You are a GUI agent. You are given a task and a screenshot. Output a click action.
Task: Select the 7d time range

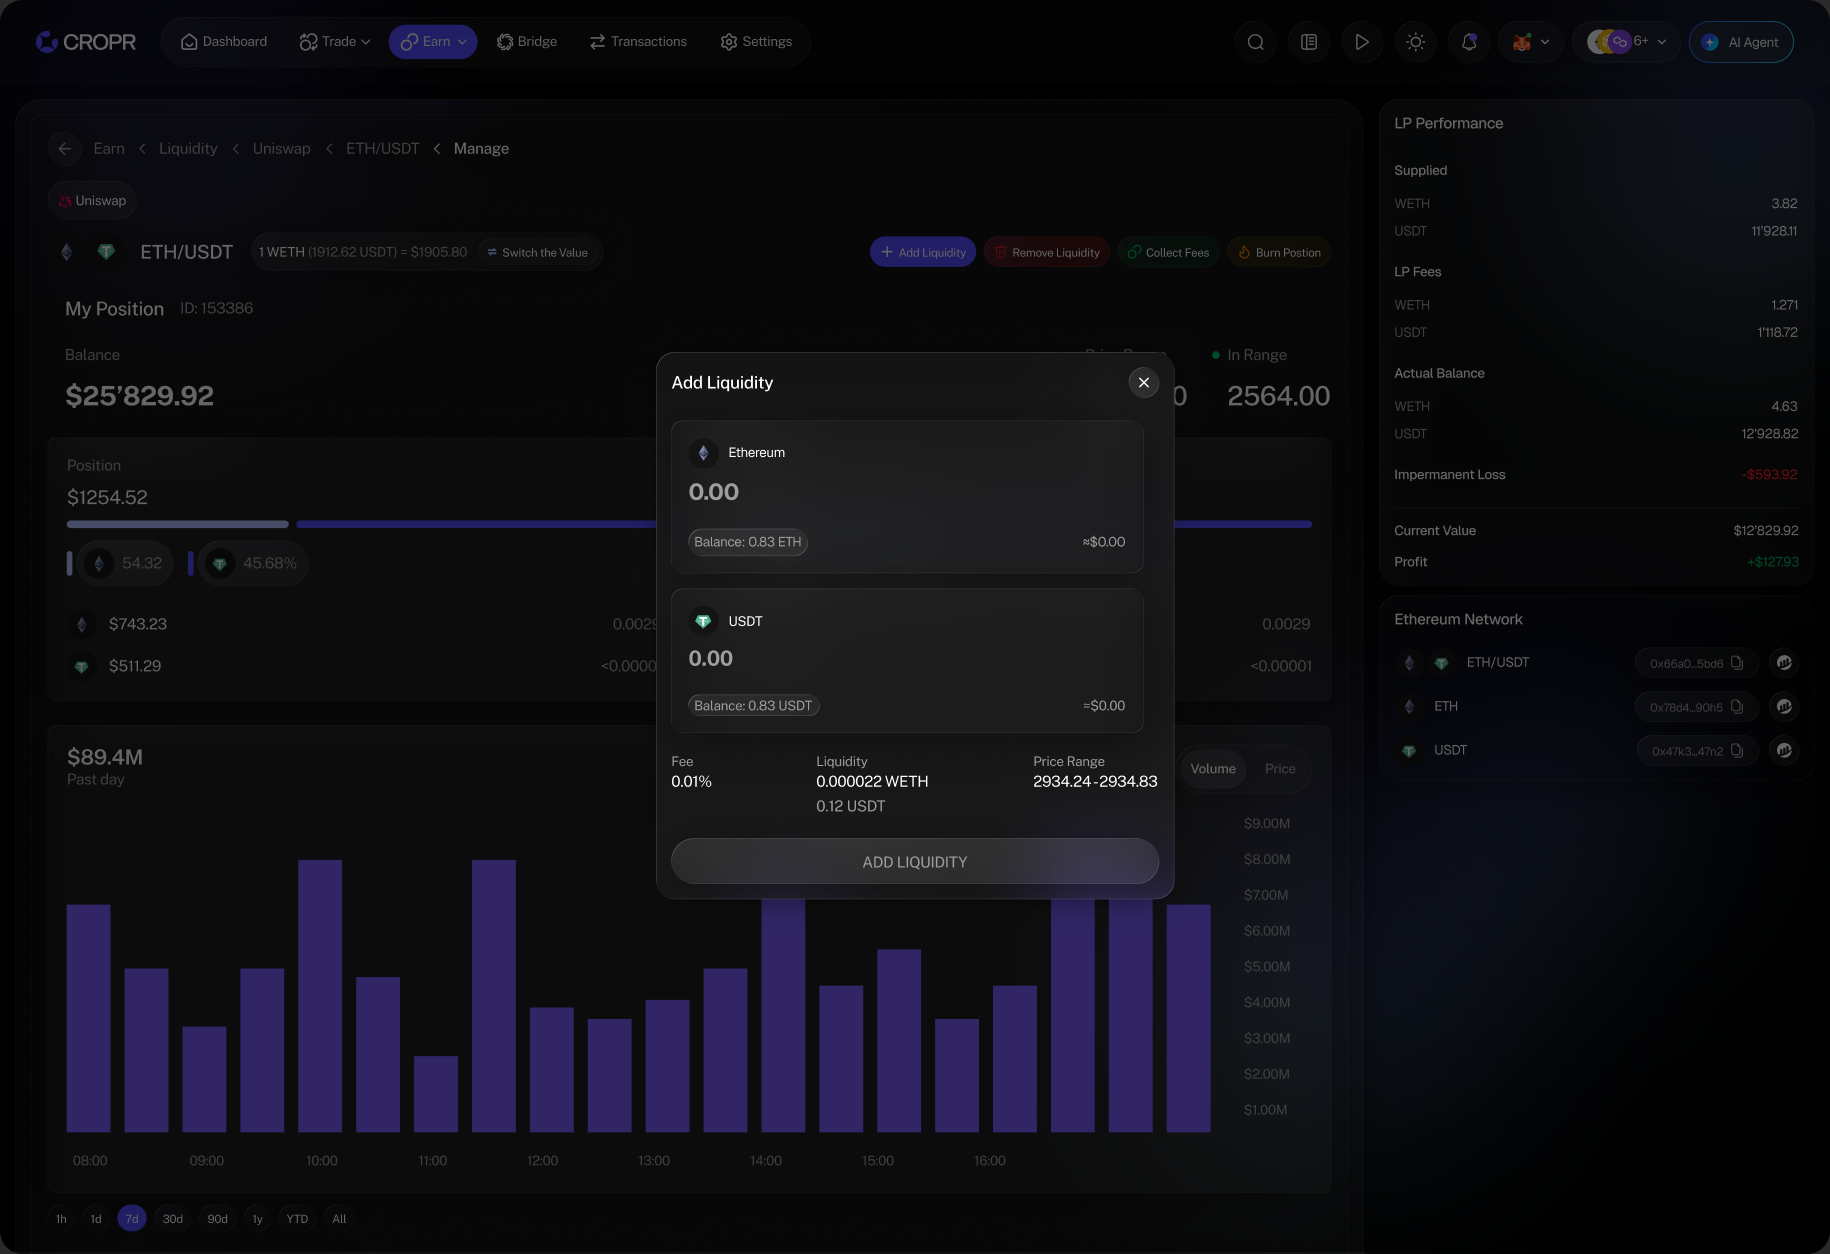(132, 1219)
